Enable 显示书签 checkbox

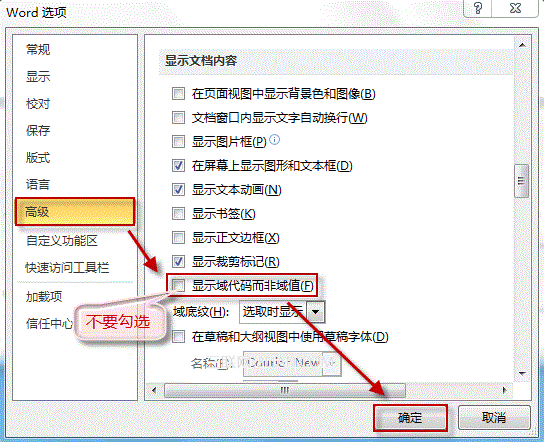point(178,214)
